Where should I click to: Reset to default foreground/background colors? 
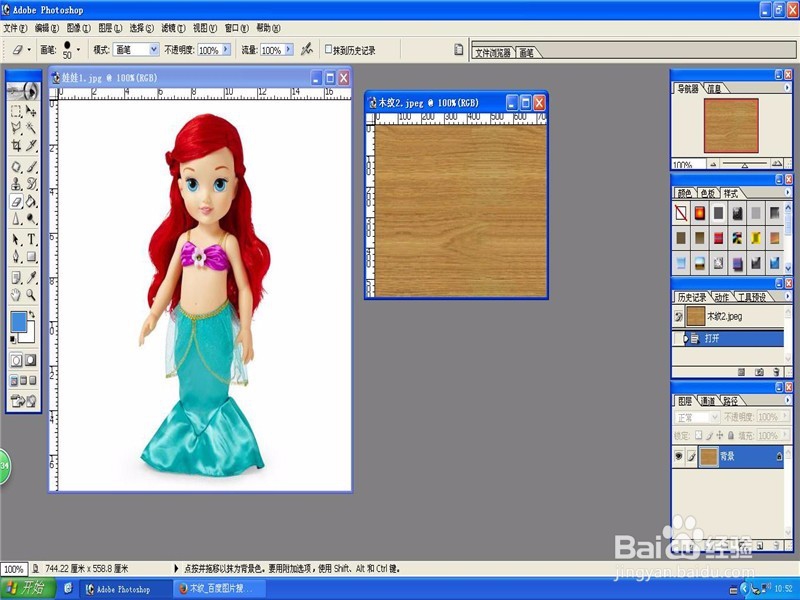click(x=13, y=339)
